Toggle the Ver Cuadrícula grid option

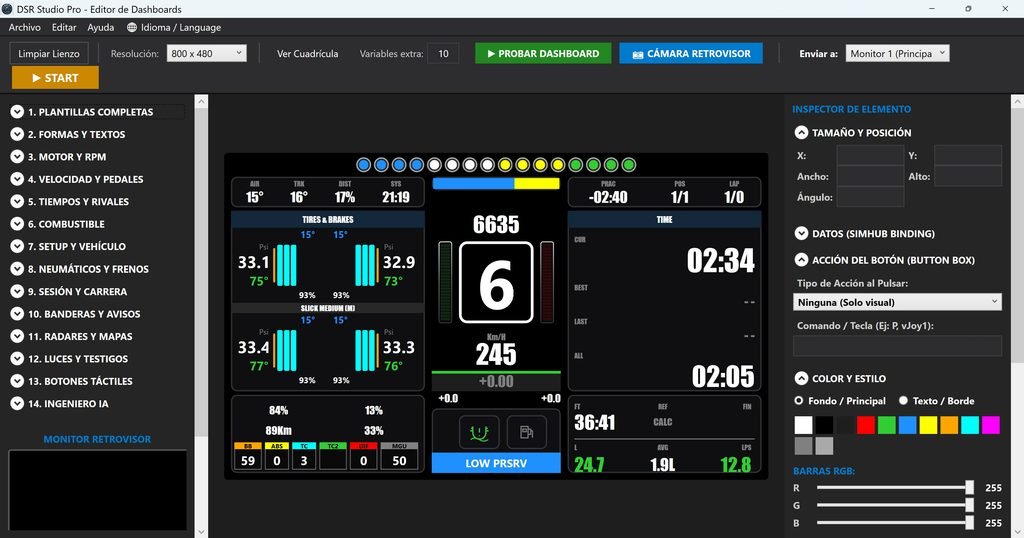pyautogui.click(x=308, y=54)
